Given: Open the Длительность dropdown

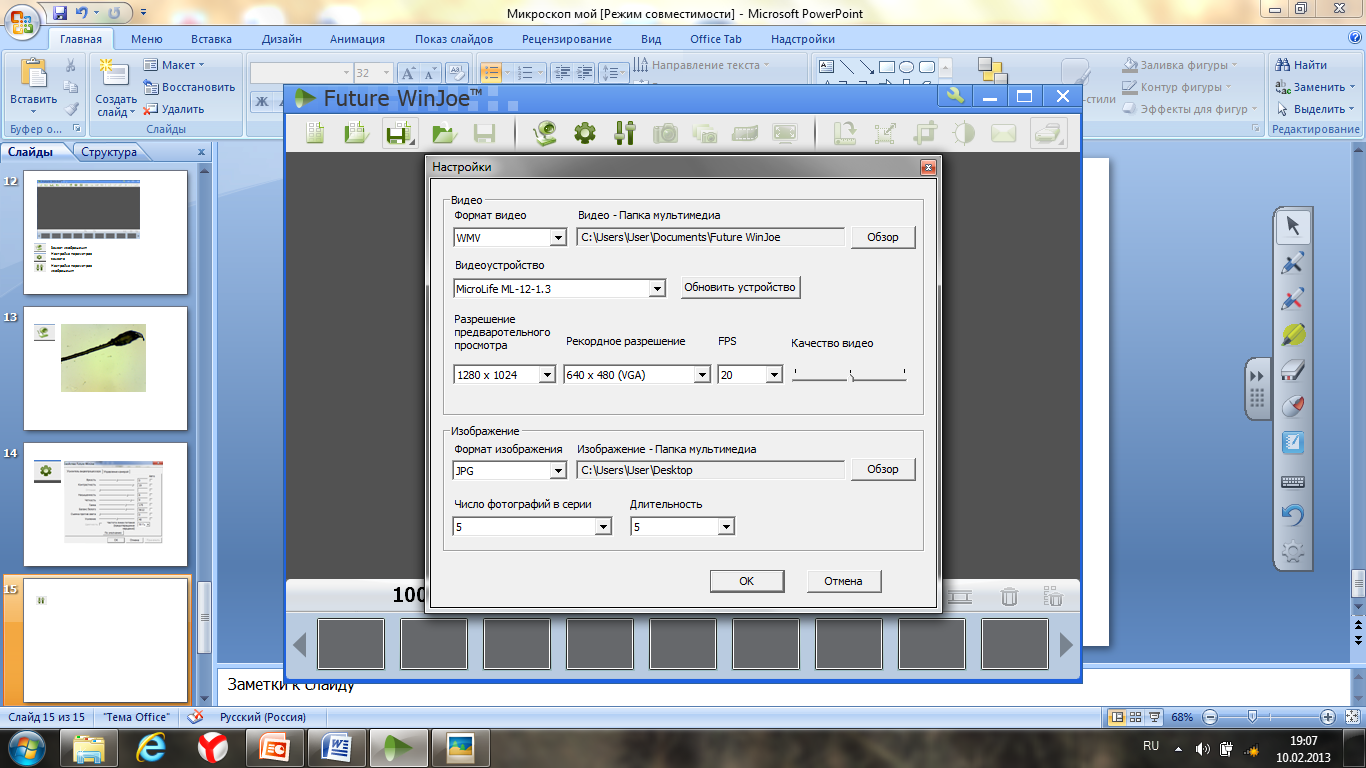Looking at the screenshot, I should pos(726,527).
